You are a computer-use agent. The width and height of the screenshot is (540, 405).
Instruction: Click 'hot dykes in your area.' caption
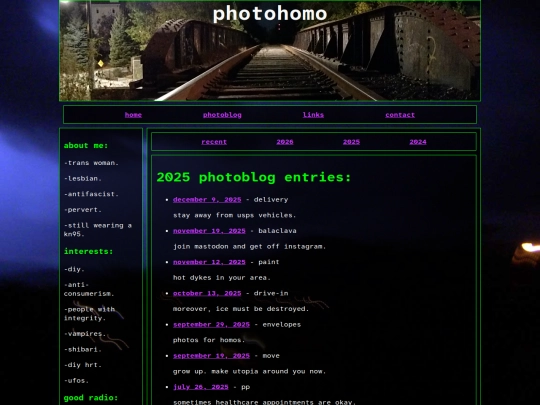[x=222, y=278]
